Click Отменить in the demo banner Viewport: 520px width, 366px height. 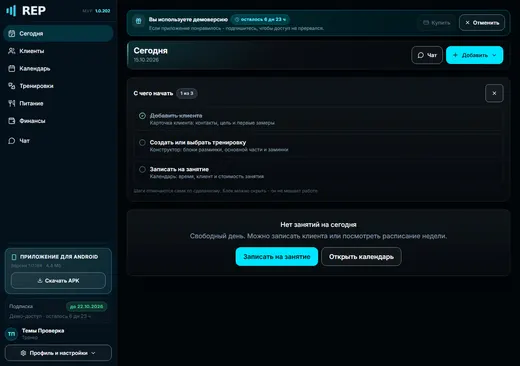482,23
